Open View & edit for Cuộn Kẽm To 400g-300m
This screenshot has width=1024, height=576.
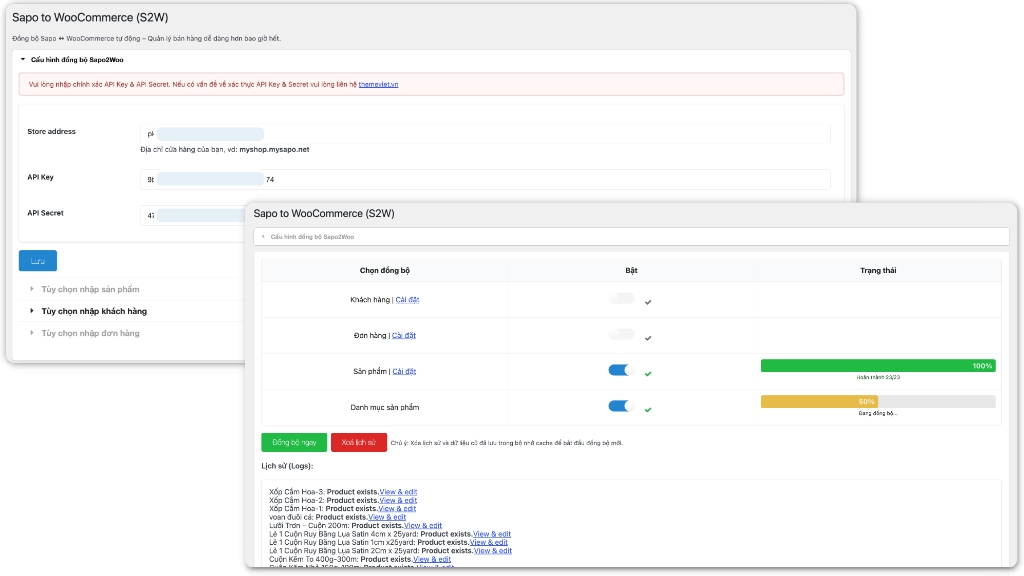pyautogui.click(x=432, y=560)
